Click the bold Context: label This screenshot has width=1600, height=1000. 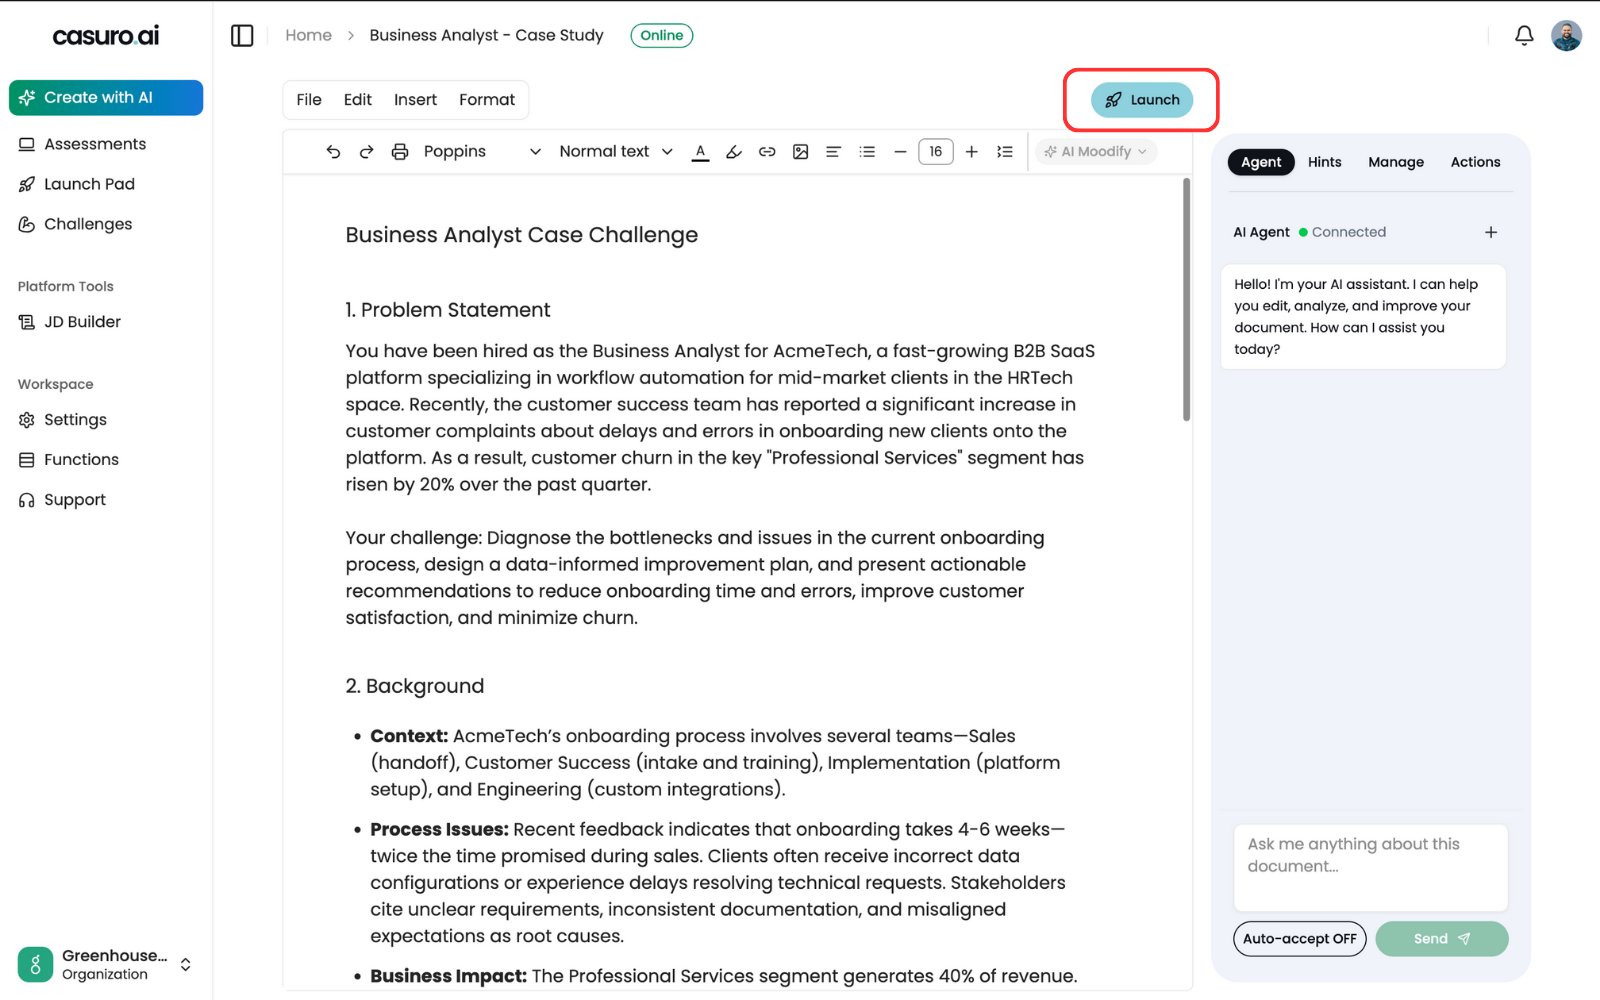(409, 736)
